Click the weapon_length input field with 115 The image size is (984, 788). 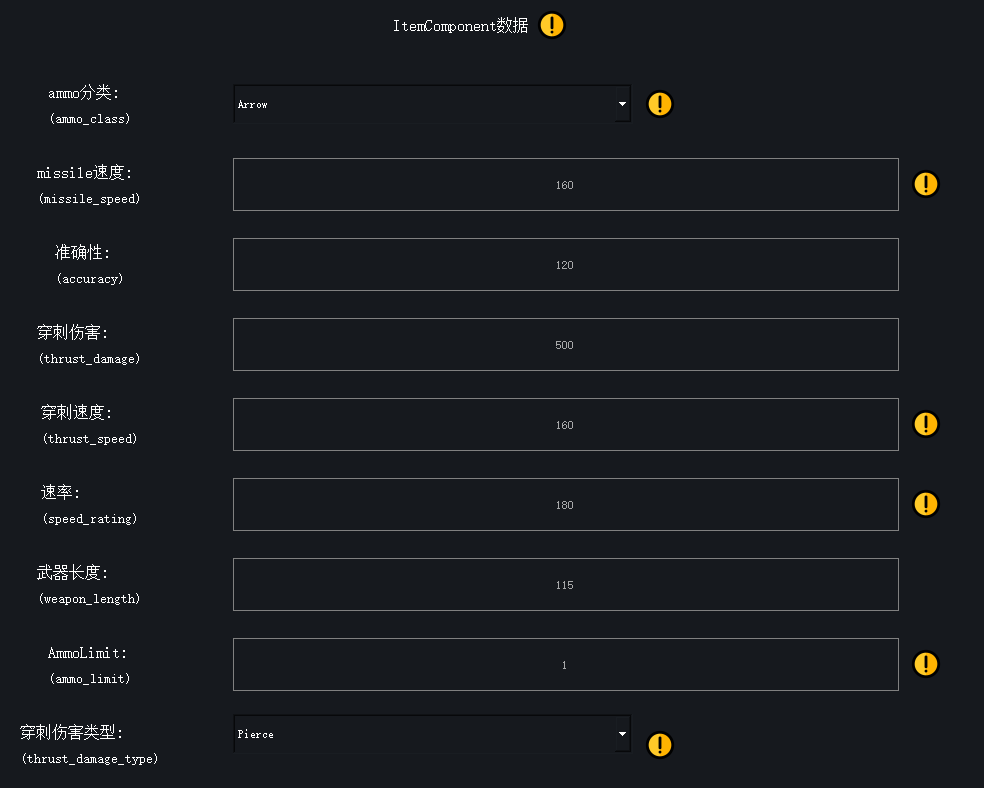point(565,584)
